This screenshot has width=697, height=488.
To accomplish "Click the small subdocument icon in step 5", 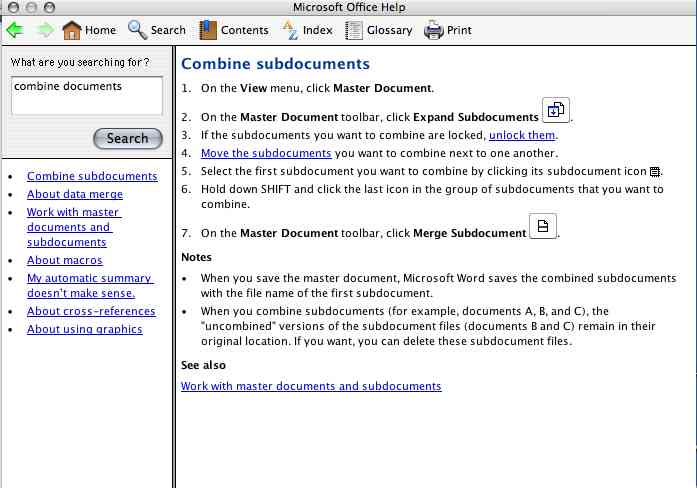I will [655, 172].
